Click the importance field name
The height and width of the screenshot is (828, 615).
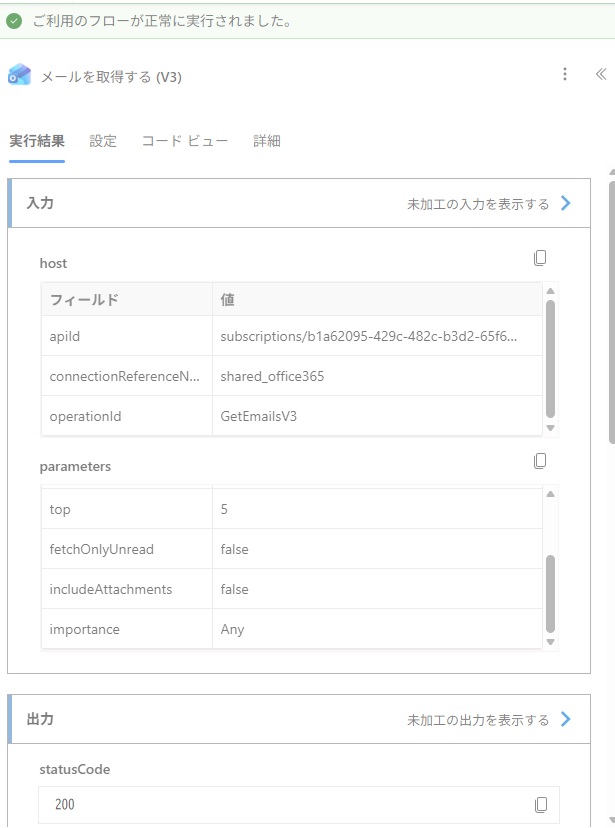click(84, 629)
